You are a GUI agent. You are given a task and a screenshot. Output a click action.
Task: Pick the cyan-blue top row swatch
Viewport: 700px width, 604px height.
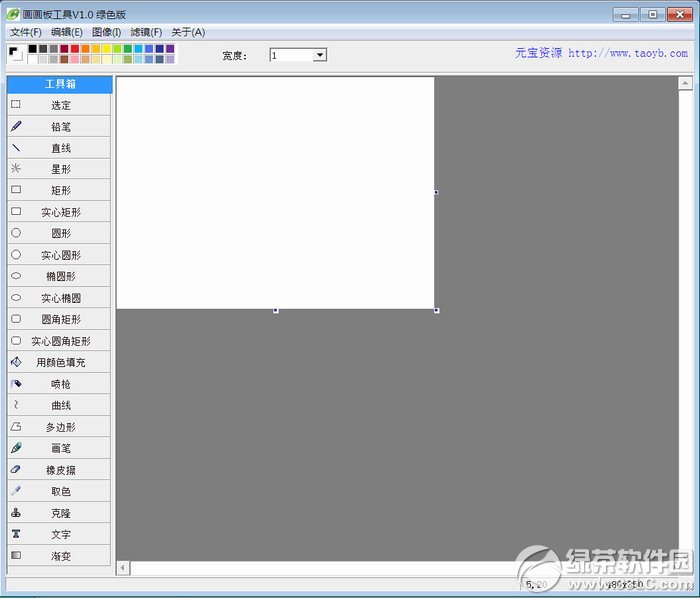[138, 49]
